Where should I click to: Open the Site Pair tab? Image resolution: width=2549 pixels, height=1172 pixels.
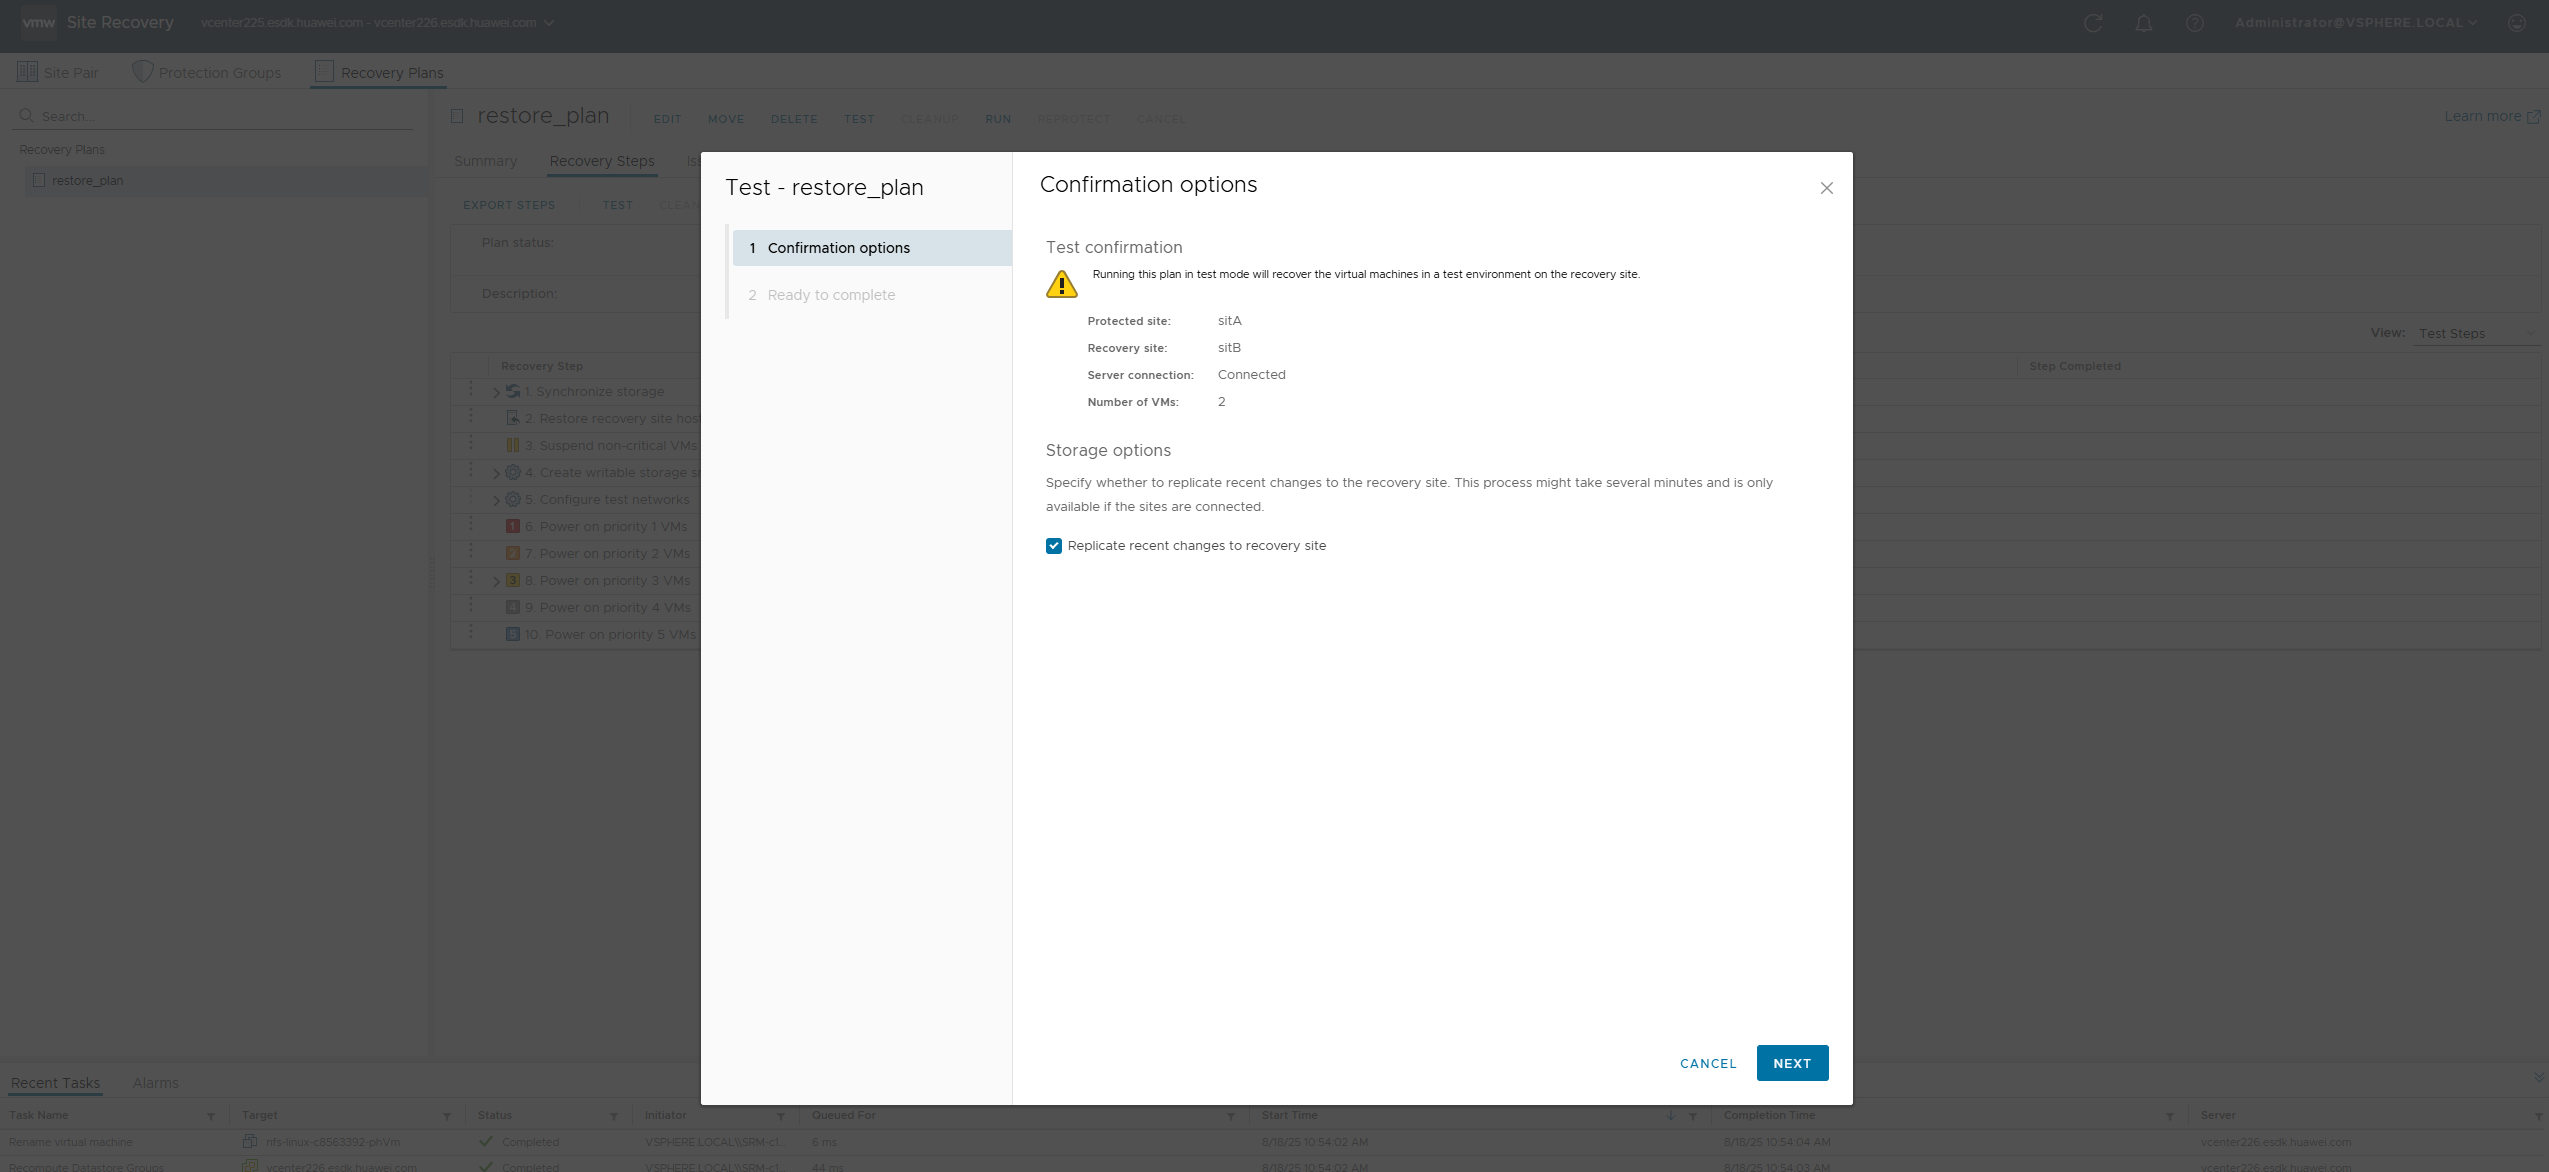pos(58,72)
